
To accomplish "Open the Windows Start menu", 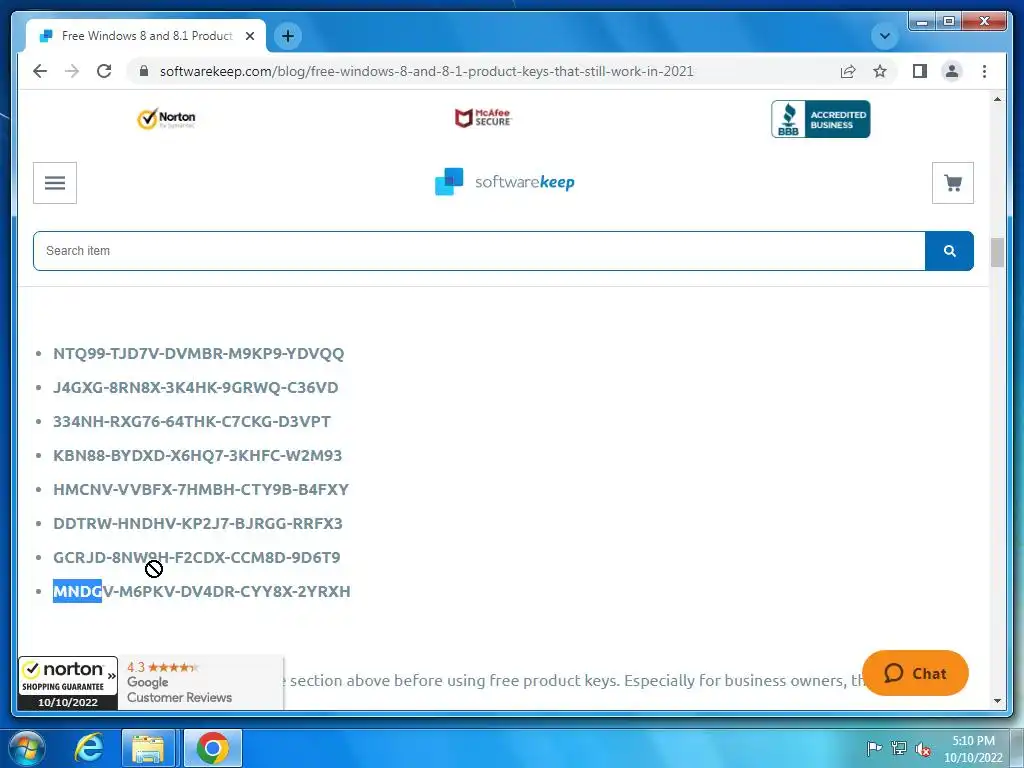I will click(26, 748).
